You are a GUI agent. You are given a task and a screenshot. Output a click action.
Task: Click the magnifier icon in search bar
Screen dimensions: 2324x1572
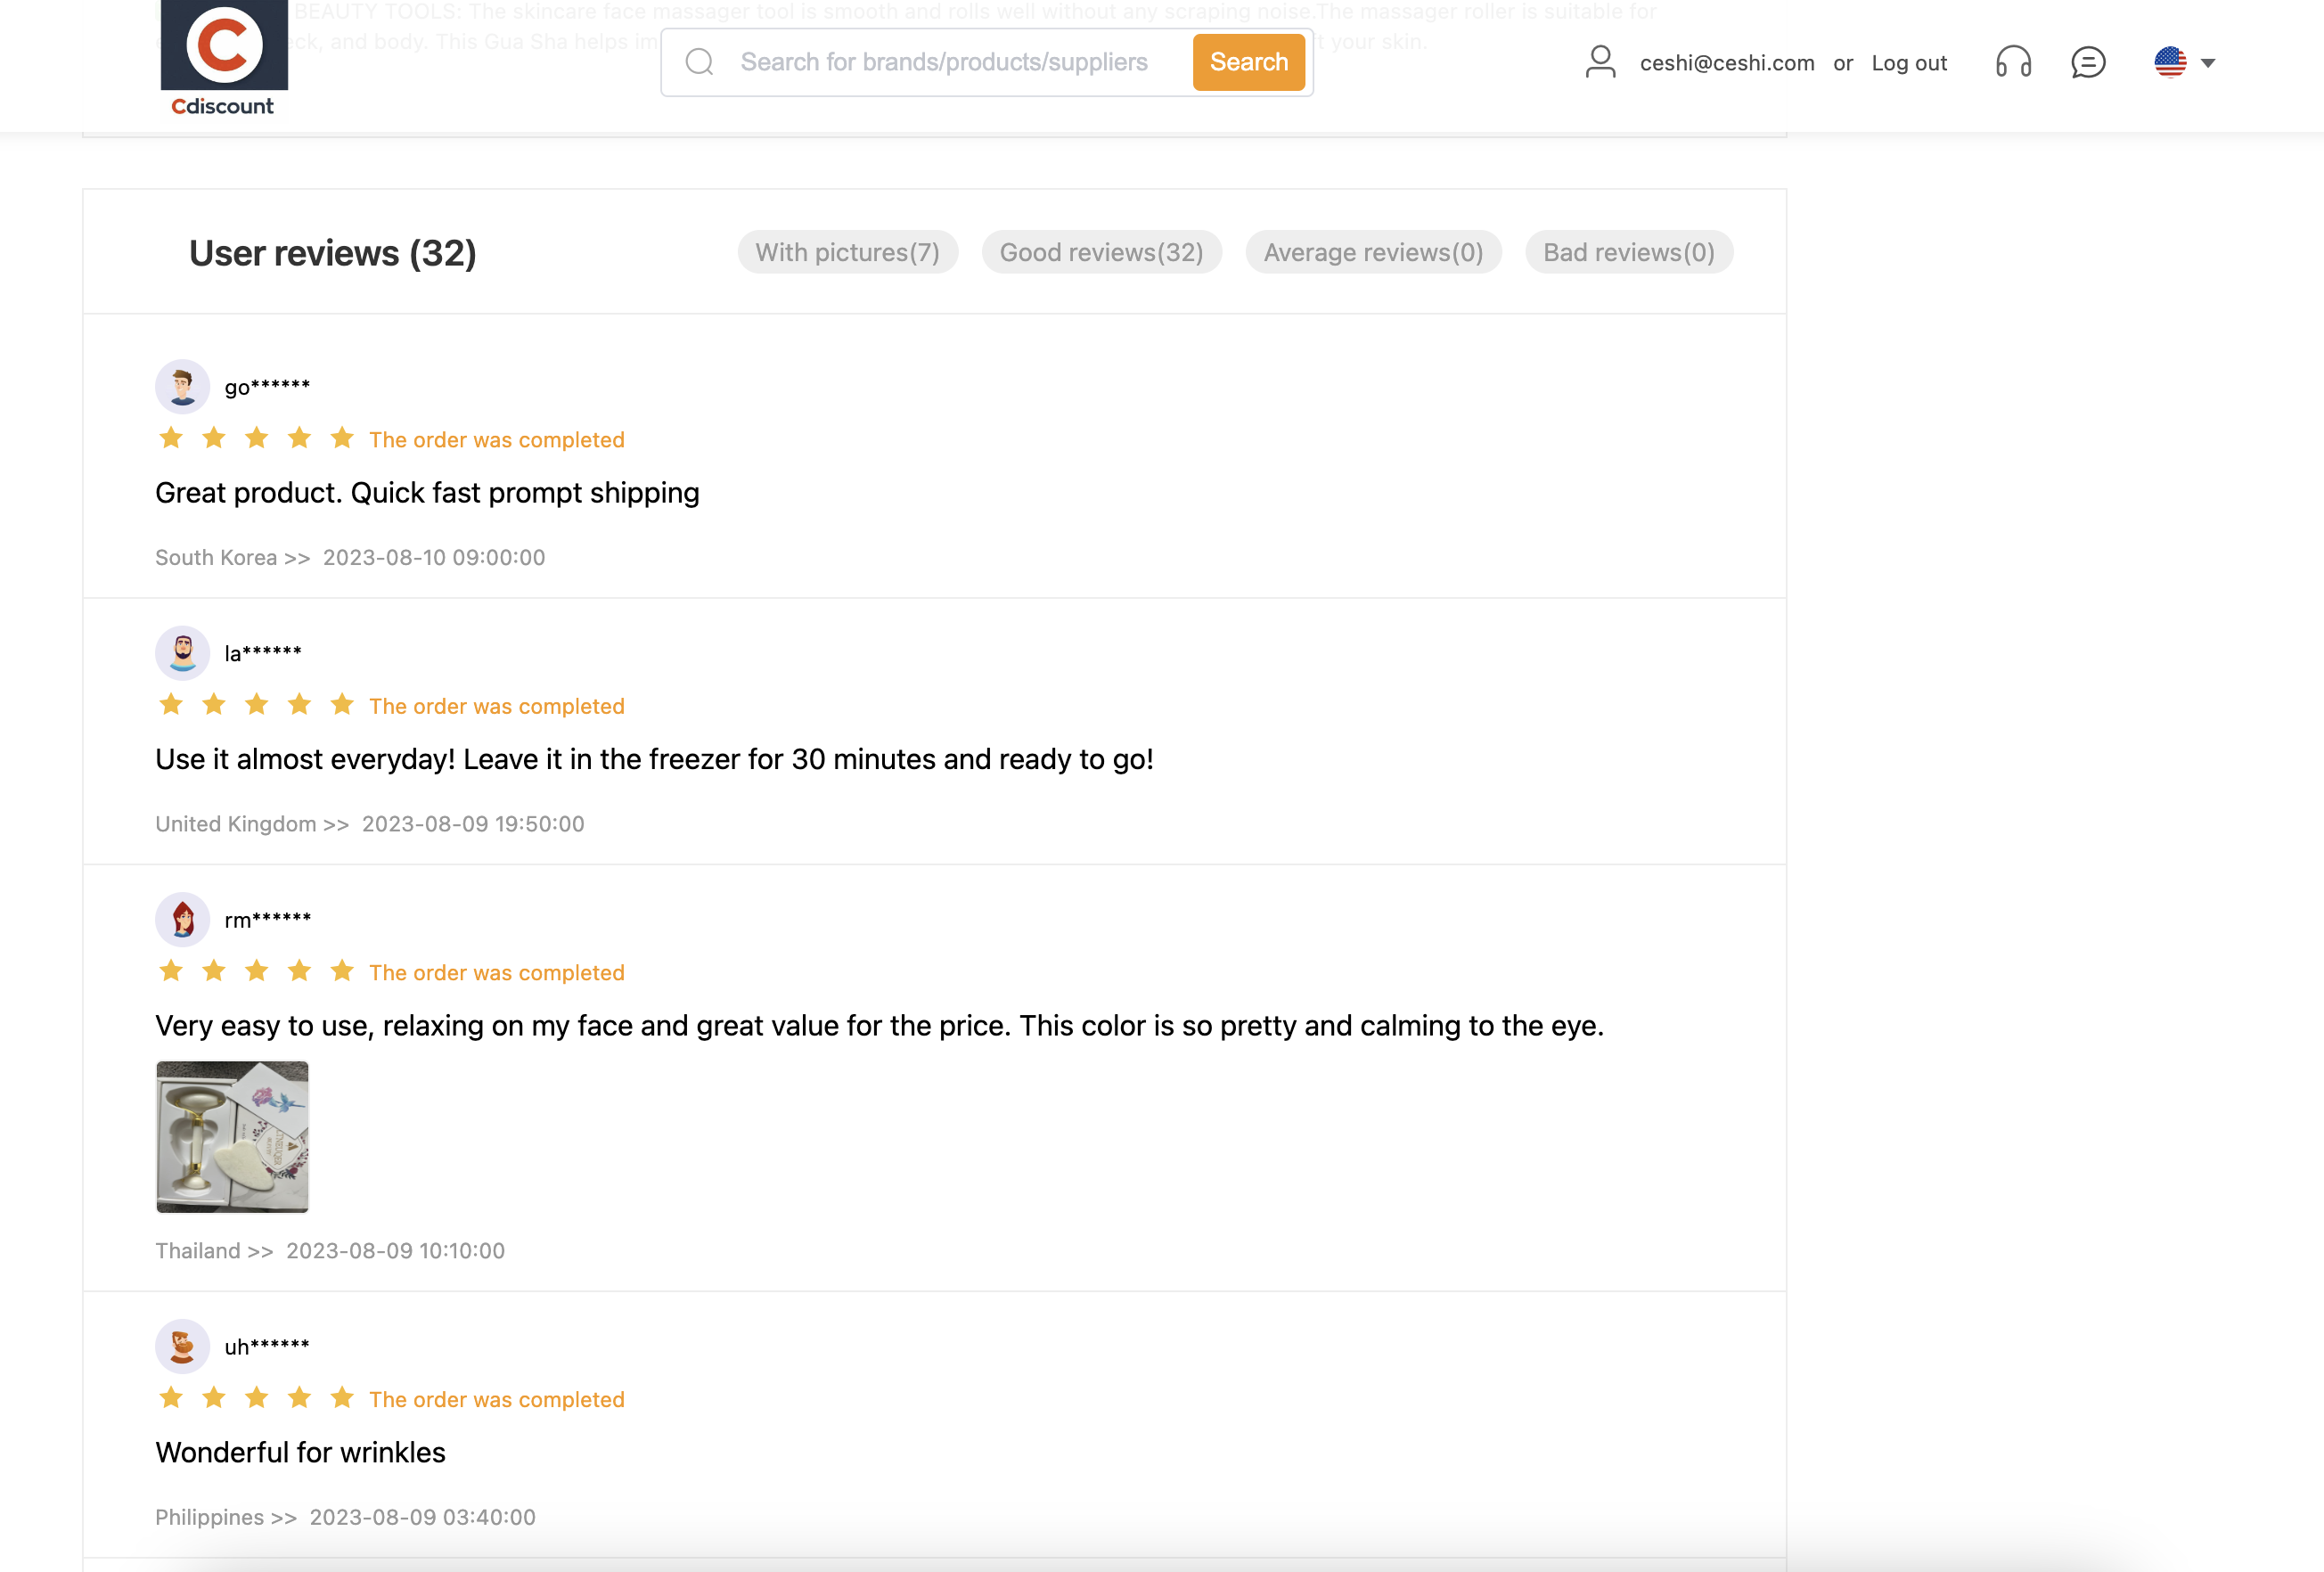point(699,62)
